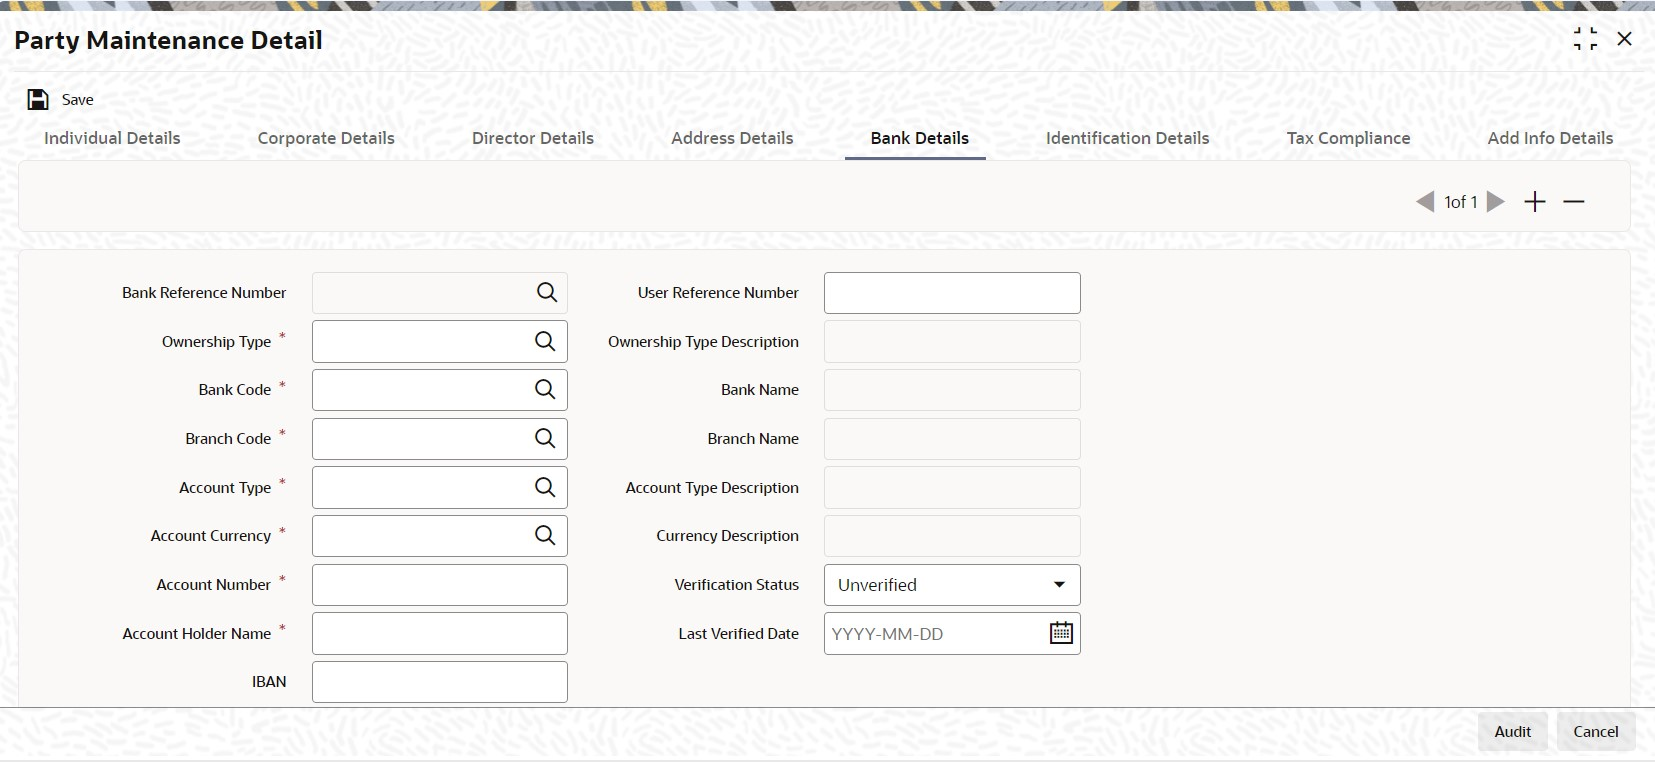Screen dimensions: 1655x762
Task: Open Last Verified Date calendar picker
Action: (x=1061, y=633)
